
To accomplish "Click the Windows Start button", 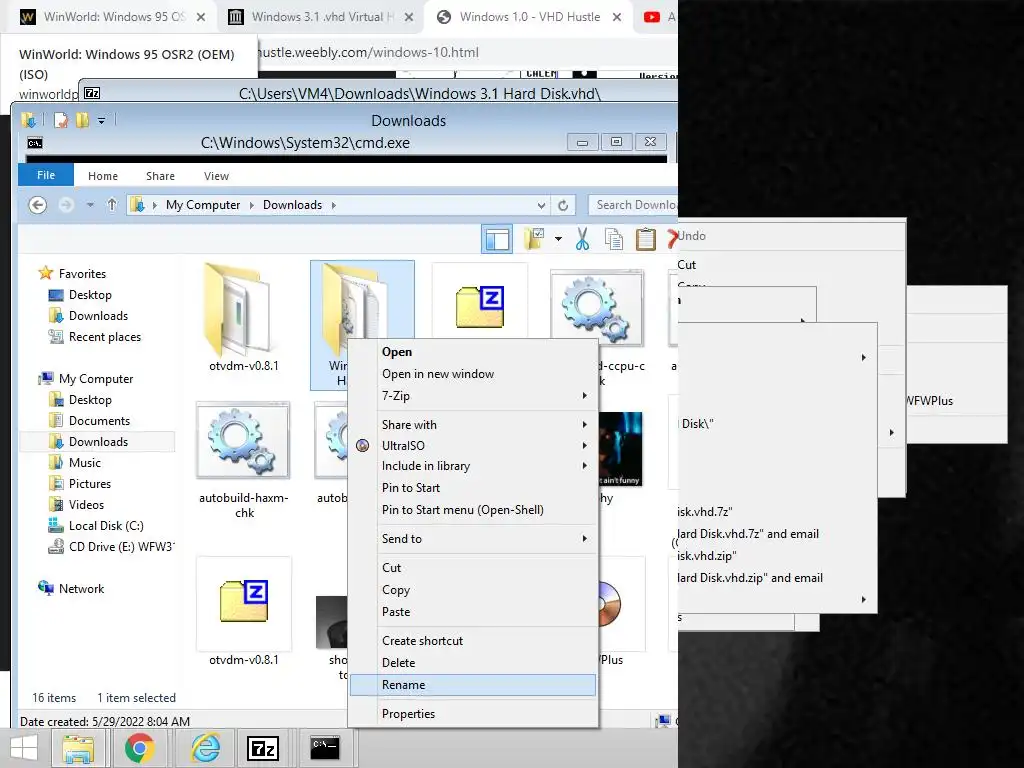I will pos(24,748).
